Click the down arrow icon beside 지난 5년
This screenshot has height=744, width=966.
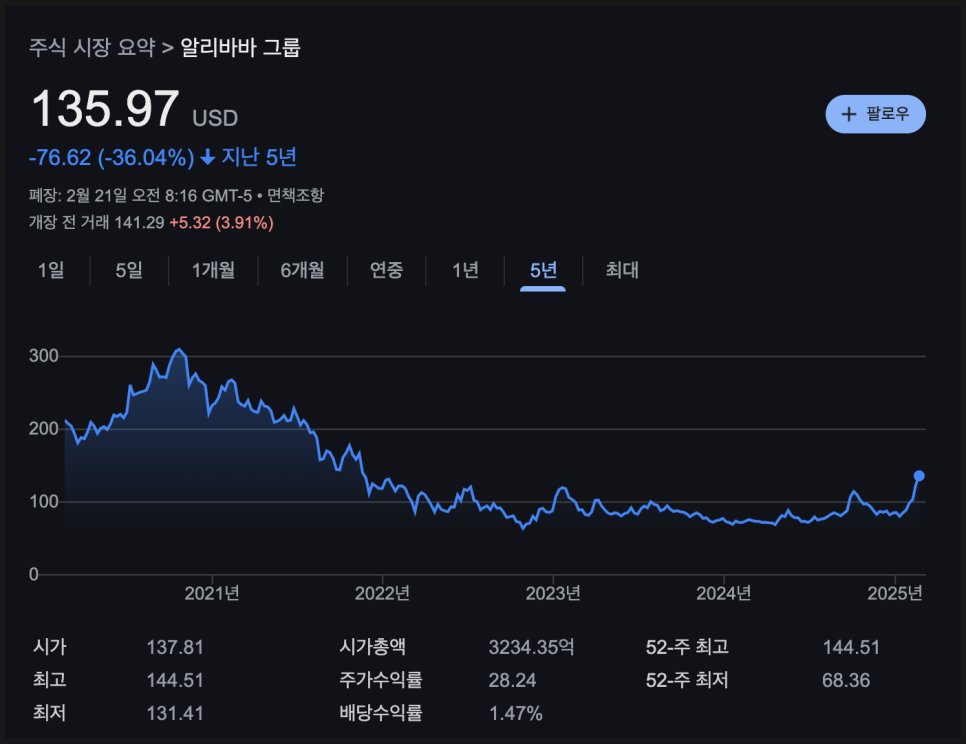pyautogui.click(x=208, y=158)
